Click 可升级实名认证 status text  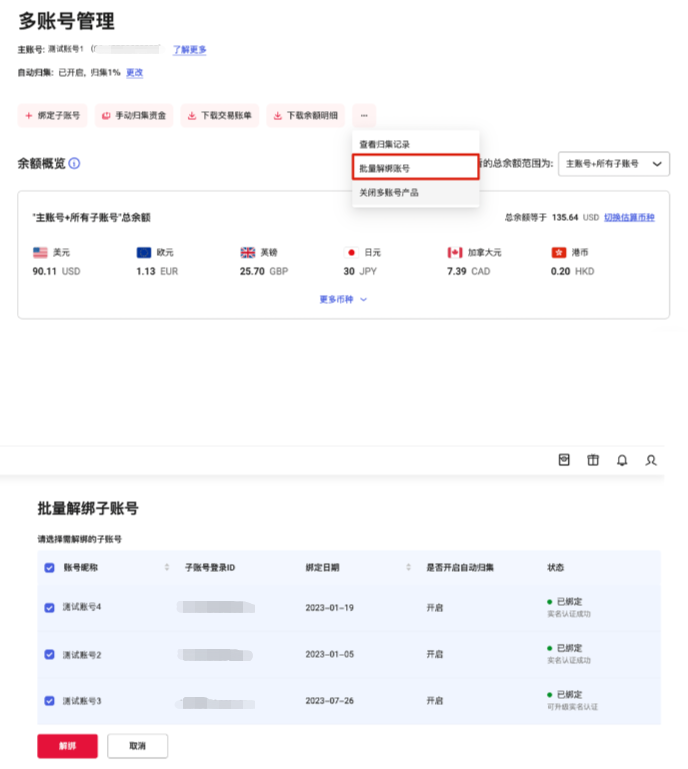tap(573, 707)
